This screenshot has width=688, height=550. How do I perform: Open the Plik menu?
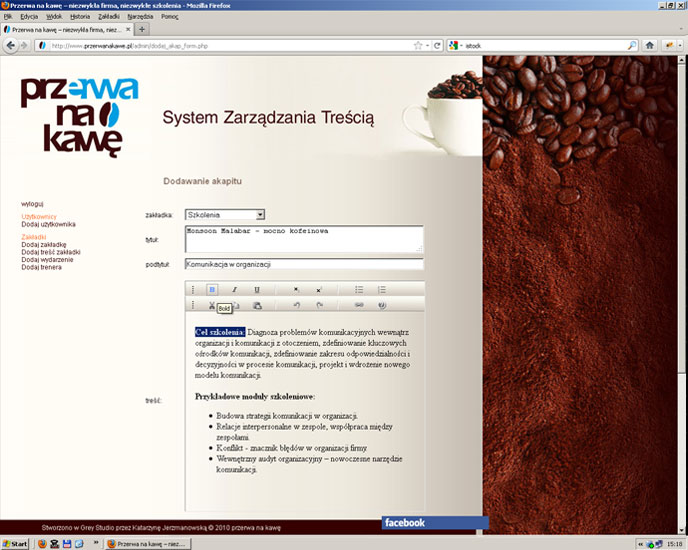[8, 17]
